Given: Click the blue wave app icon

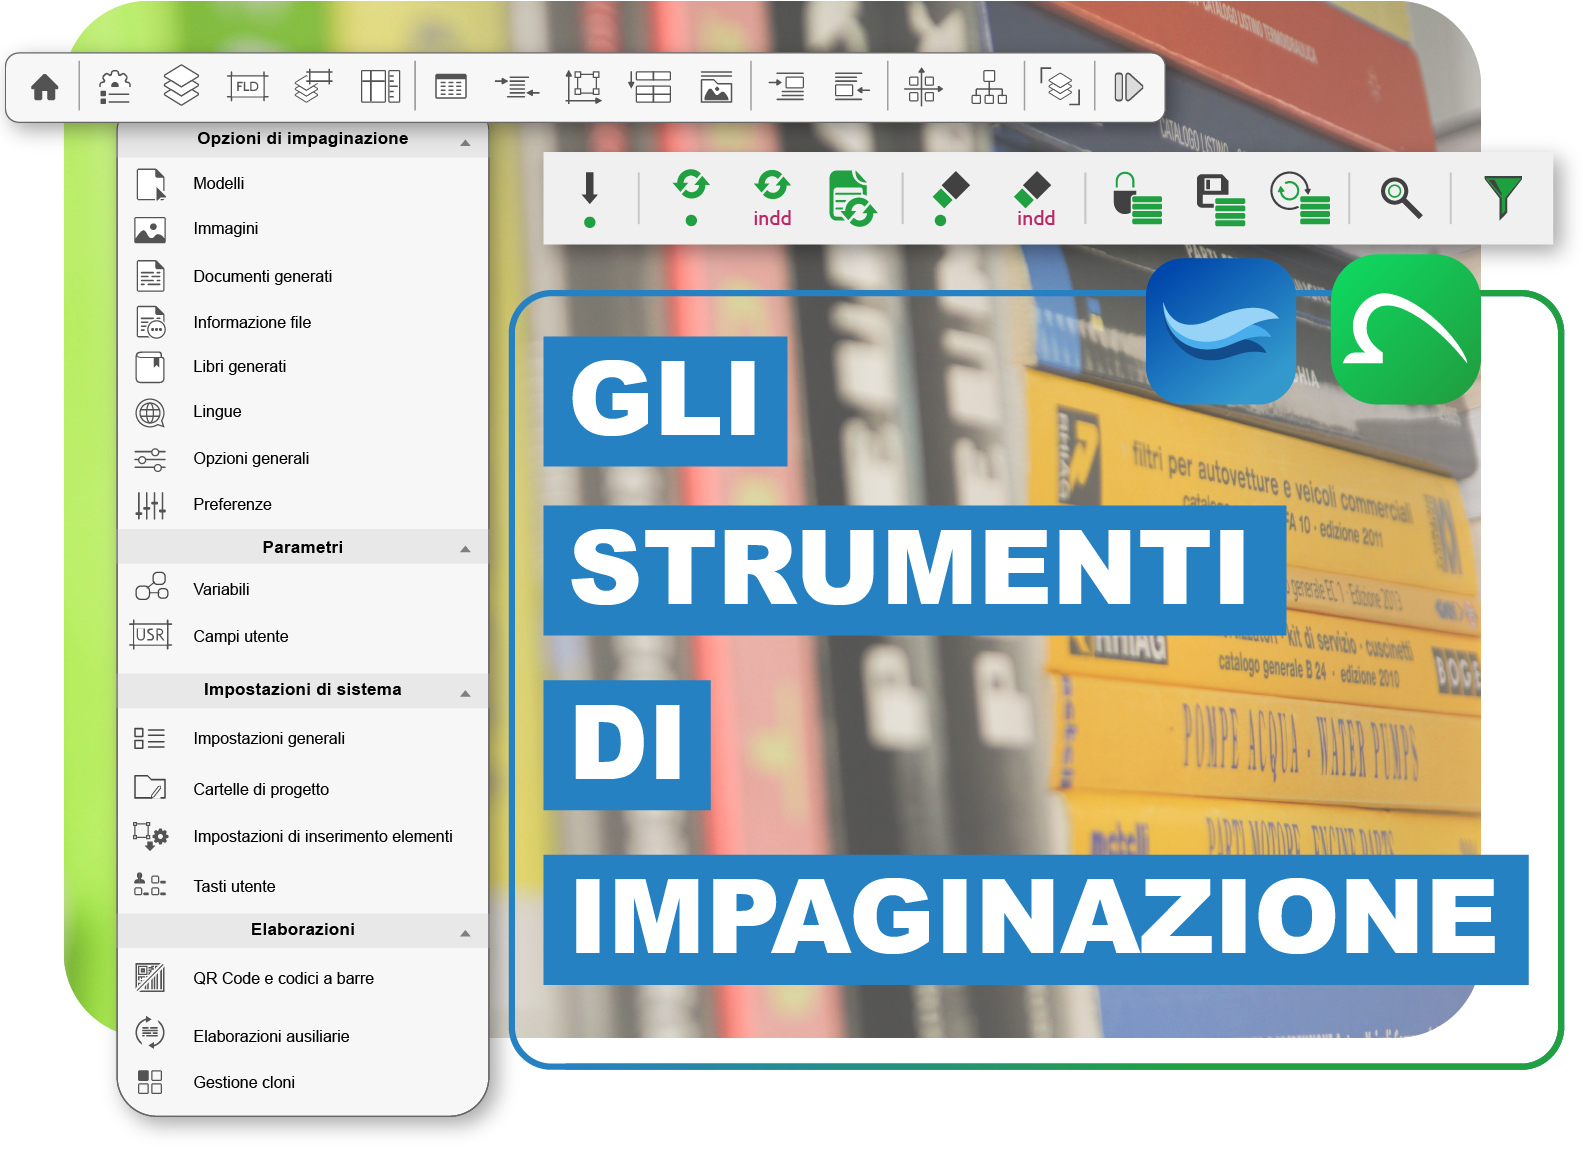Looking at the screenshot, I should pyautogui.click(x=1221, y=331).
